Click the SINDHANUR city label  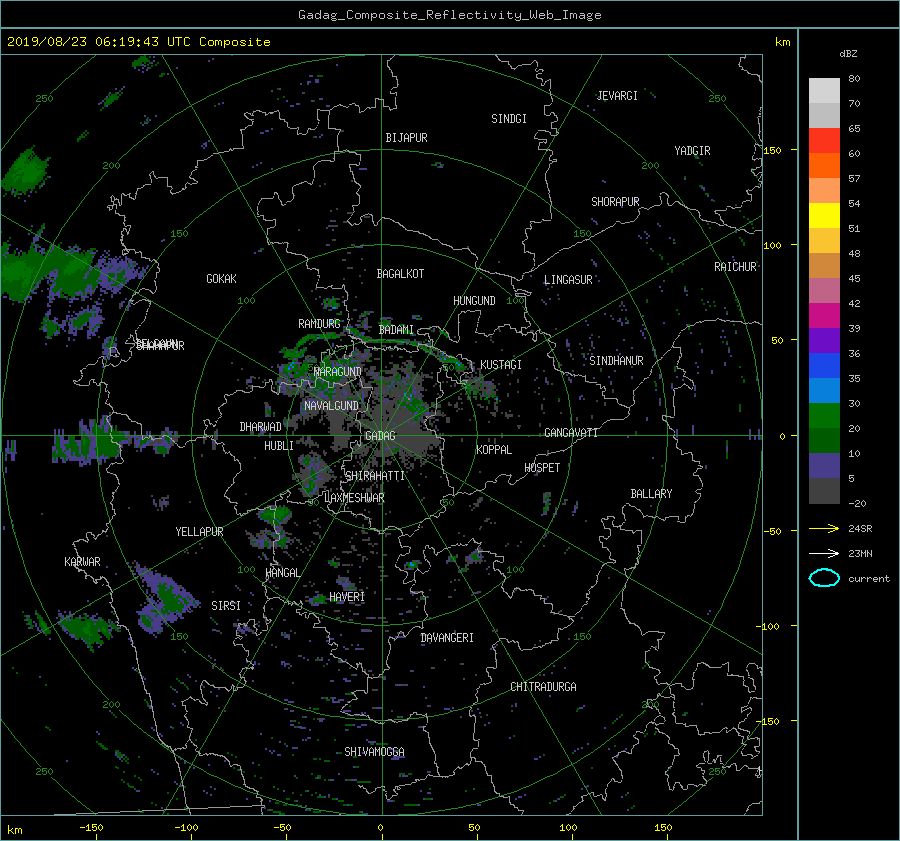tap(616, 361)
